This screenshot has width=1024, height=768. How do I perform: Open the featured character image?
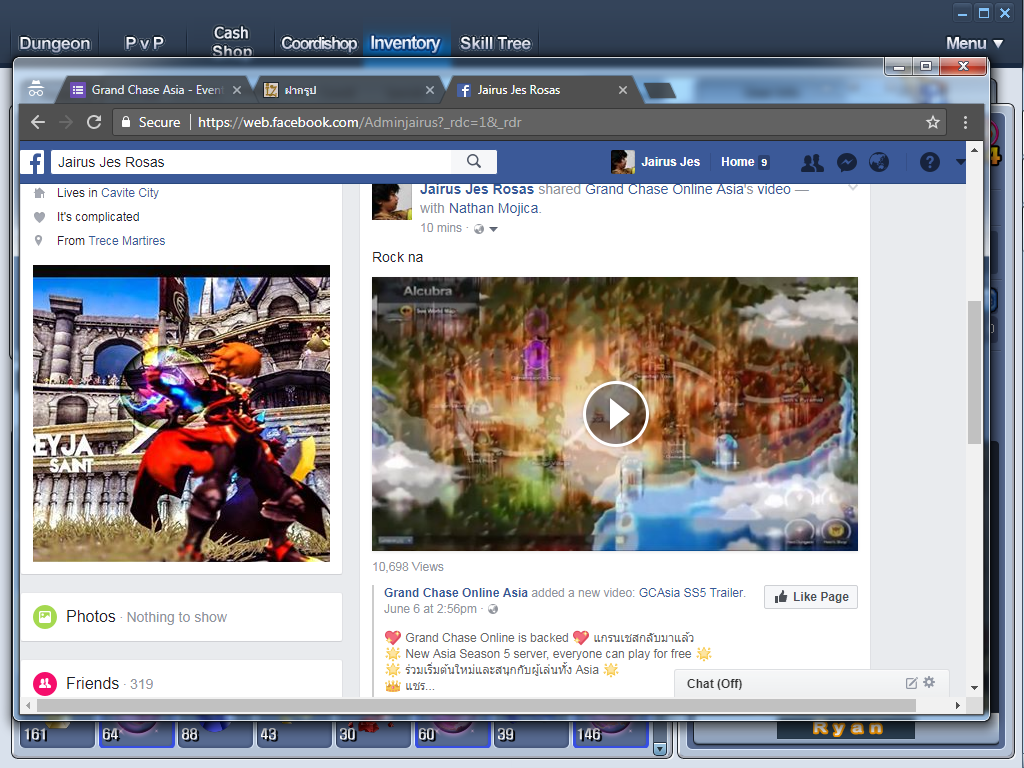[x=182, y=413]
